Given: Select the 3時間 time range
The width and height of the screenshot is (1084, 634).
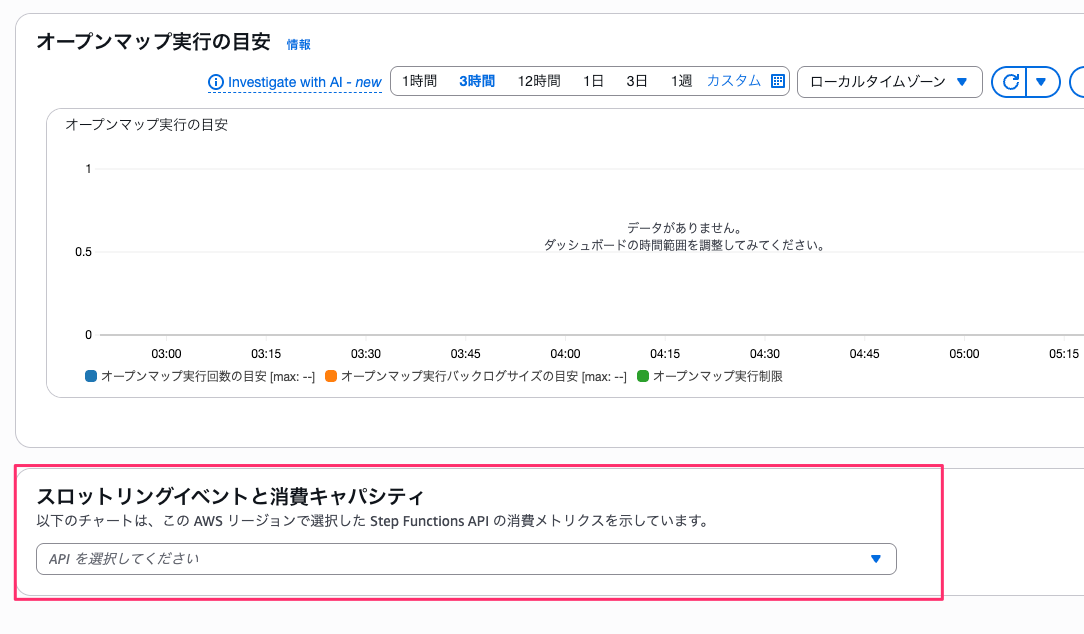Looking at the screenshot, I should pos(475,80).
